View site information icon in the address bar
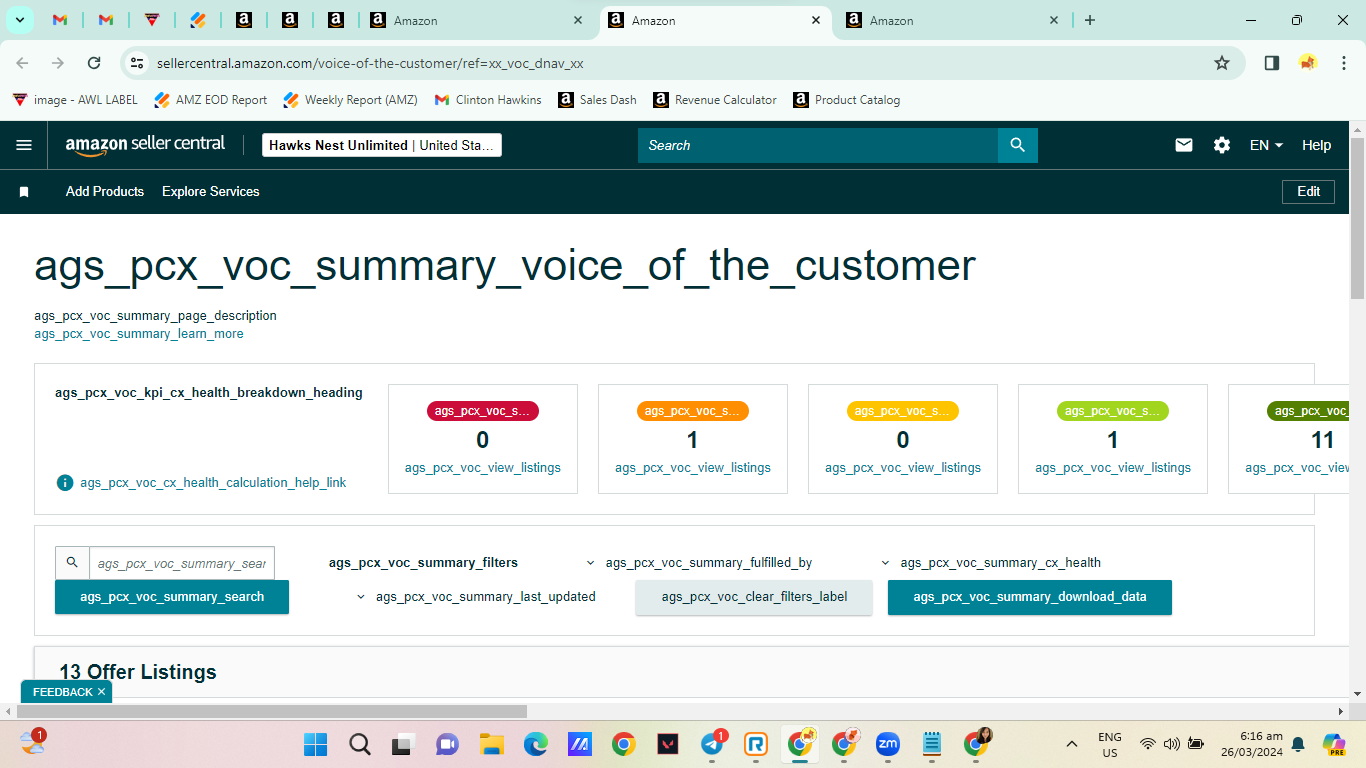Screen dimensions: 1366x768 (x=138, y=63)
